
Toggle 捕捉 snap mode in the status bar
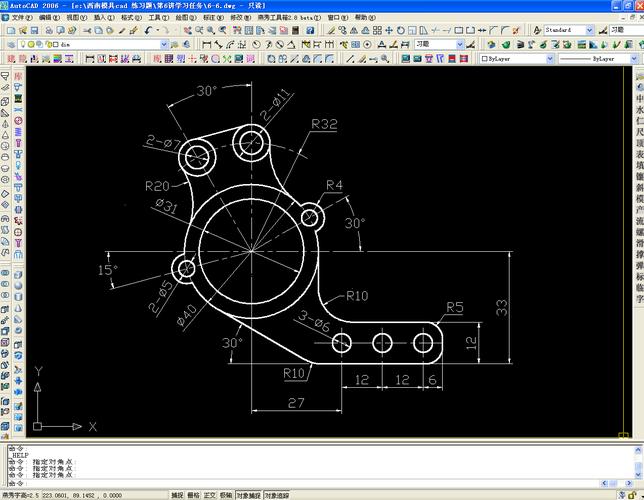177,495
